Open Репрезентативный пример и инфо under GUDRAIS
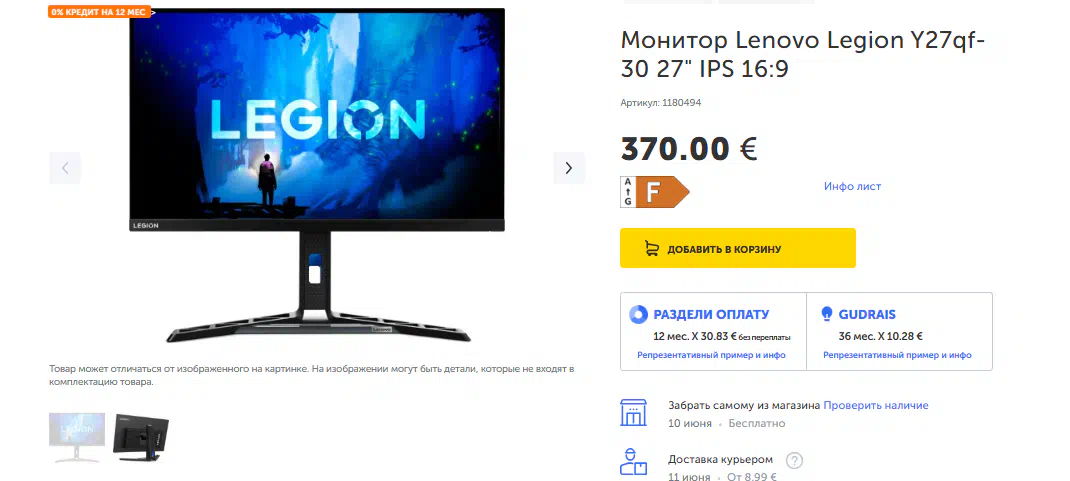The image size is (1070, 481). point(897,355)
